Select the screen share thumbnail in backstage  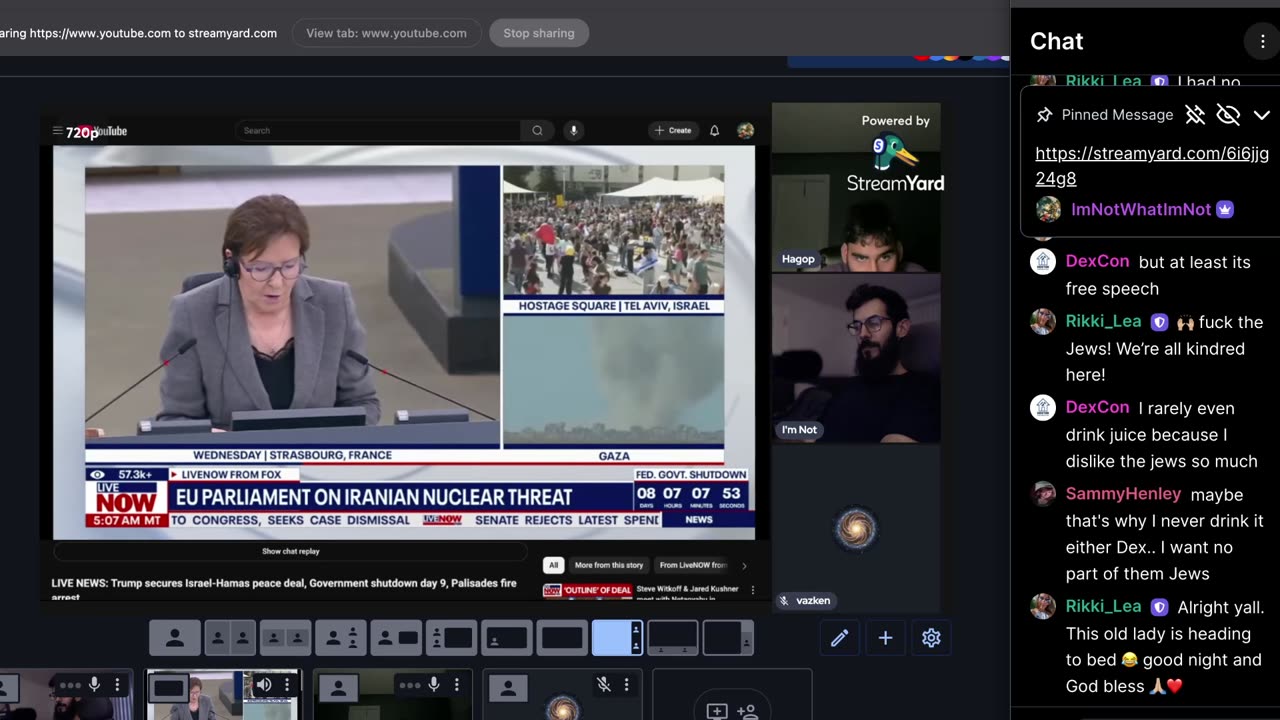click(223, 695)
